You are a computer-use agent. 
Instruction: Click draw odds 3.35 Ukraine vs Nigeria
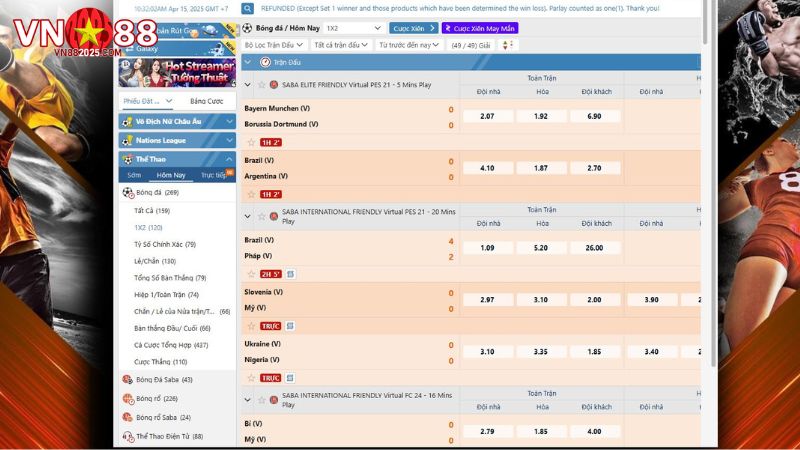(541, 352)
